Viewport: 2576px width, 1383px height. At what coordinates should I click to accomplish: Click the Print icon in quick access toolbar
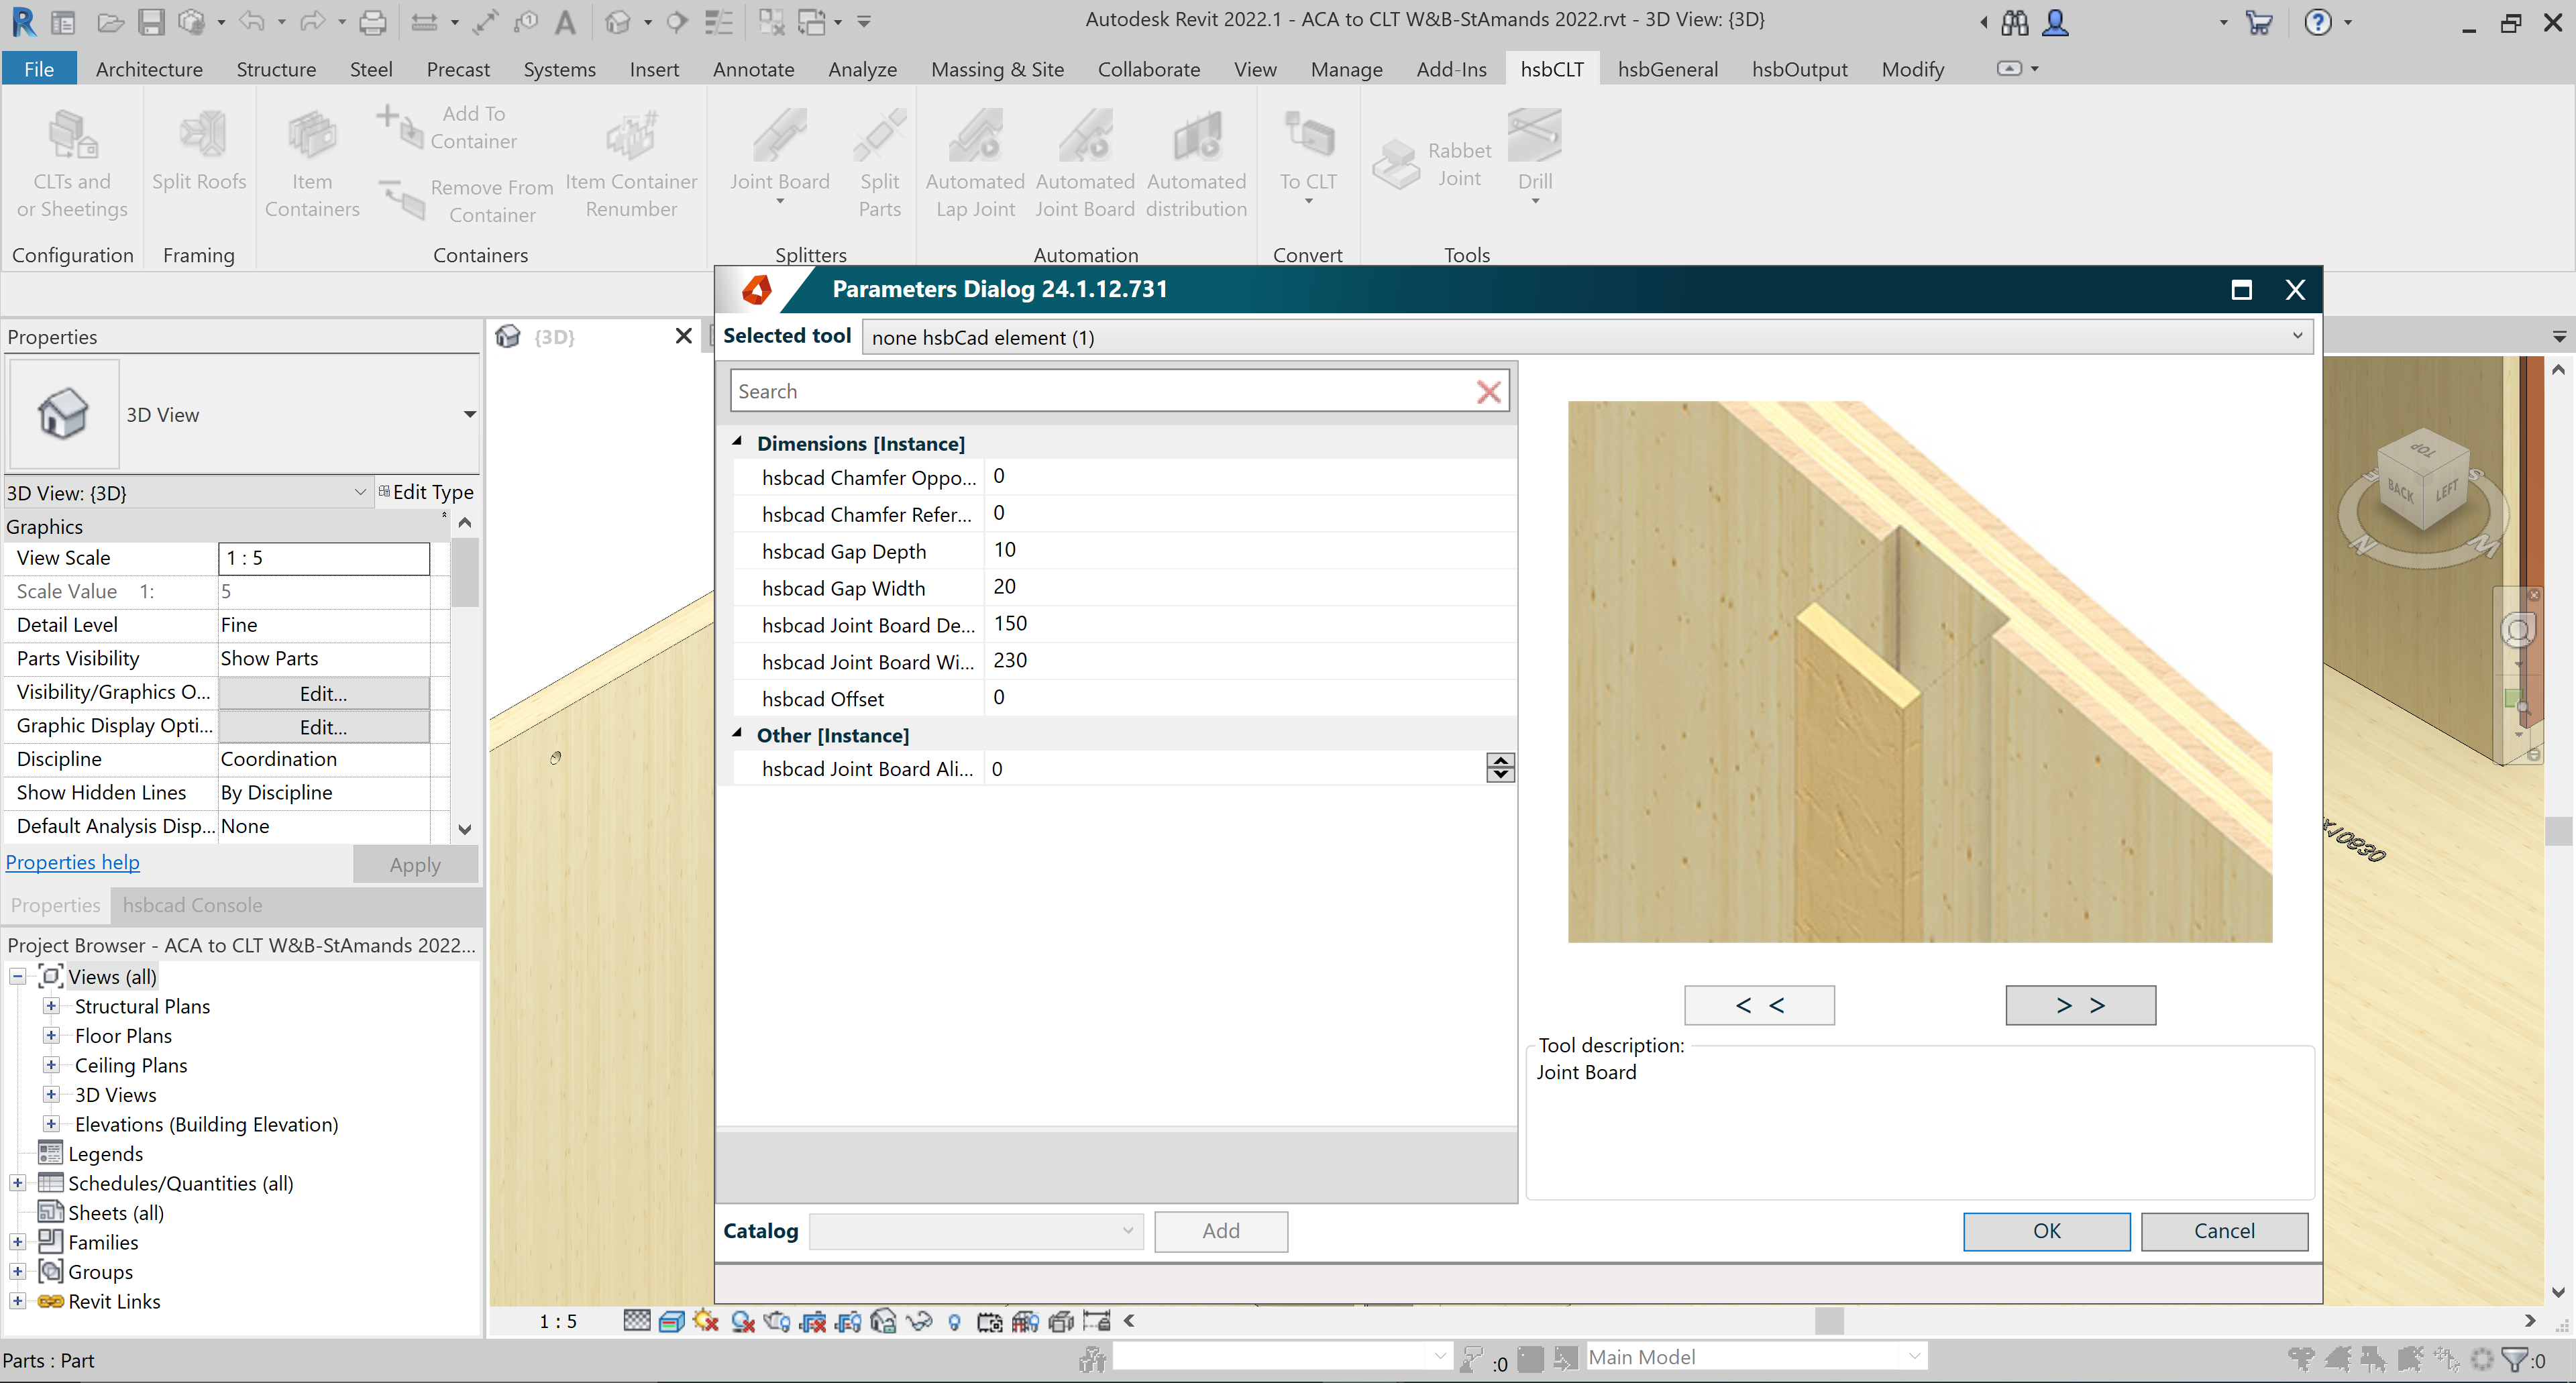[x=372, y=21]
